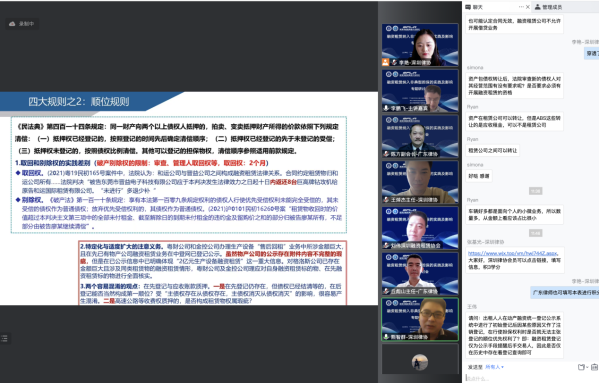599x383 pixels.
Task: Click the shared slide title 四大规则之2
Action: click(79, 102)
